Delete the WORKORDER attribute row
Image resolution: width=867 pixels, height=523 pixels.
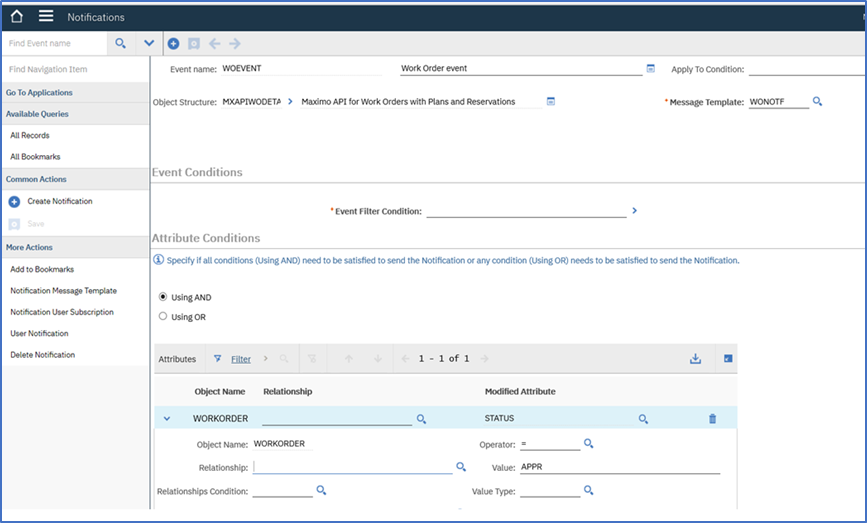712,419
